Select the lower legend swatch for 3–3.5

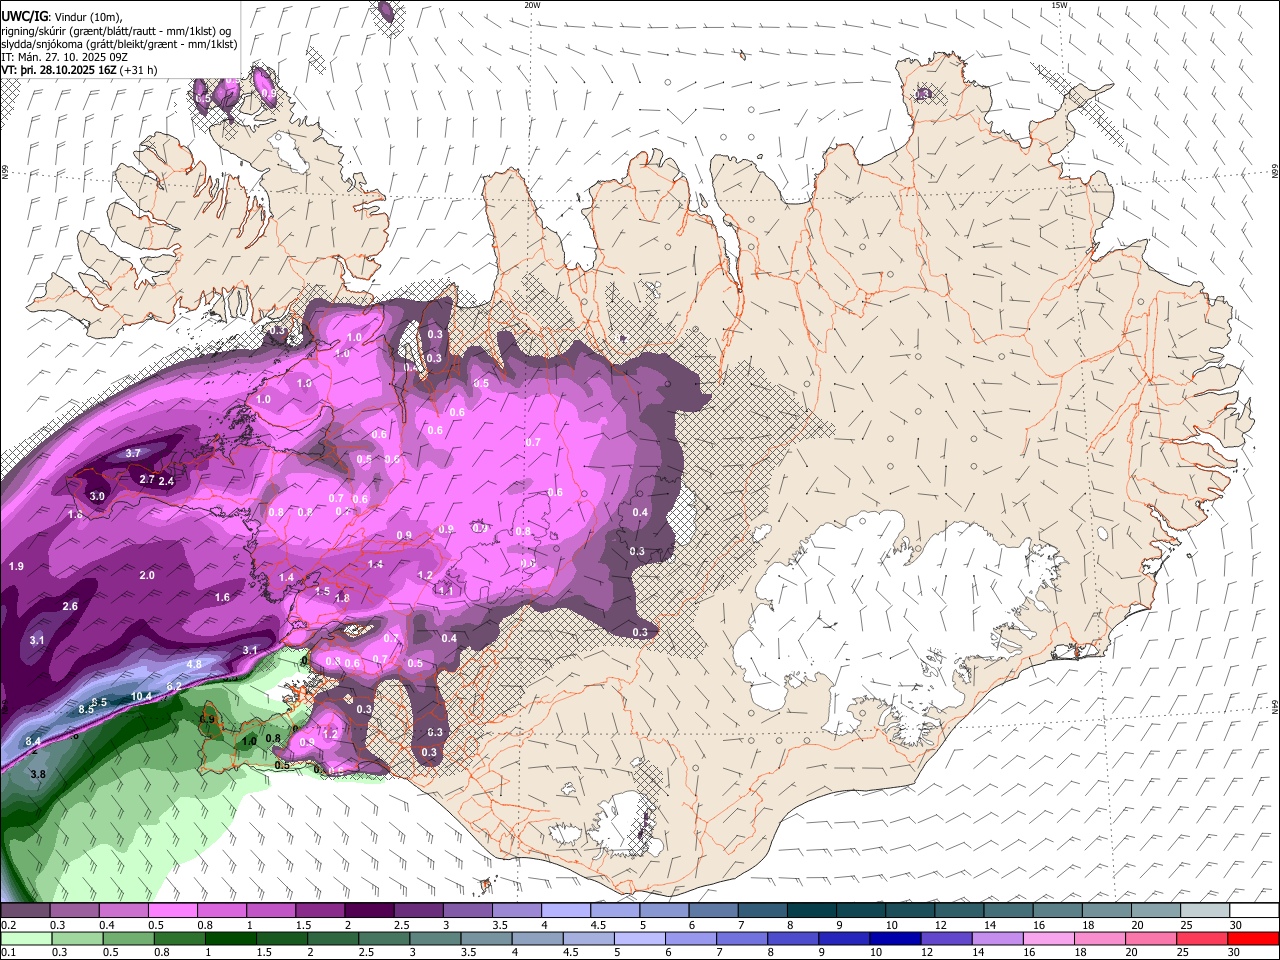point(436,939)
